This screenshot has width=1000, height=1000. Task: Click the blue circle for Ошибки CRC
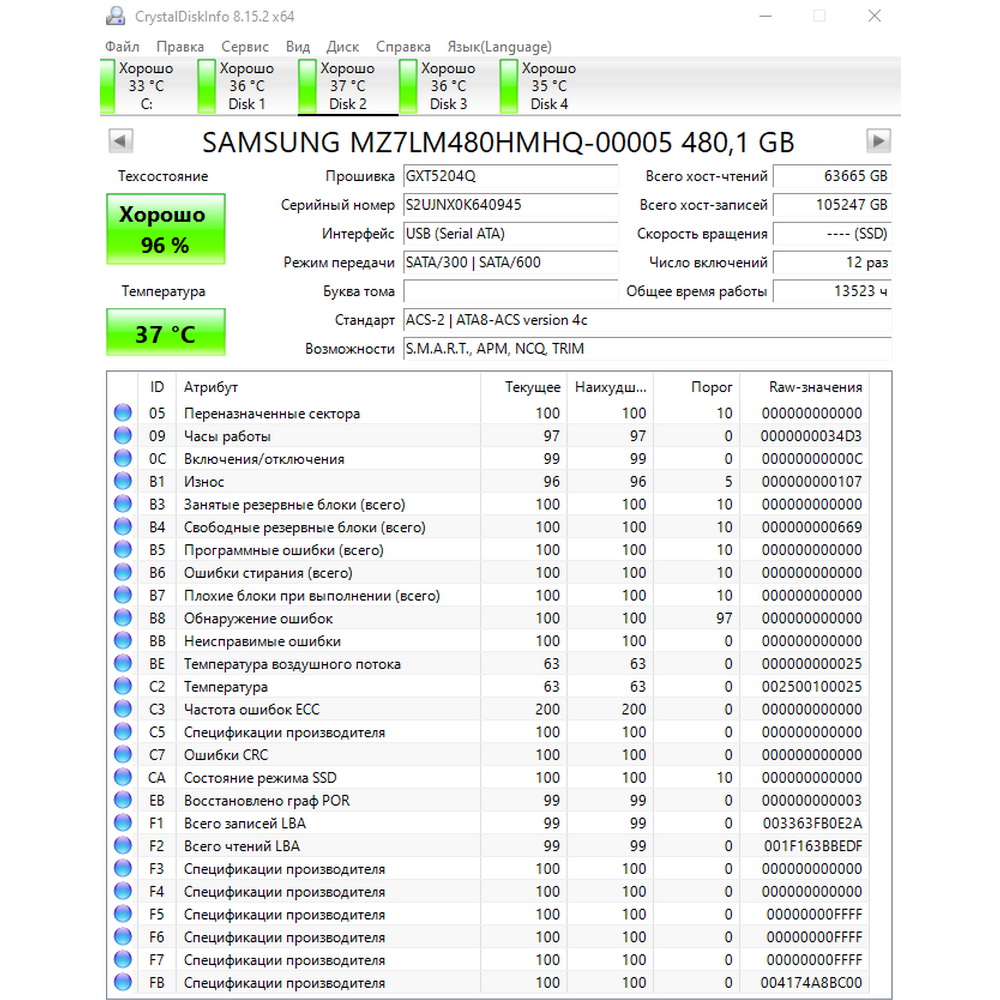tap(123, 754)
